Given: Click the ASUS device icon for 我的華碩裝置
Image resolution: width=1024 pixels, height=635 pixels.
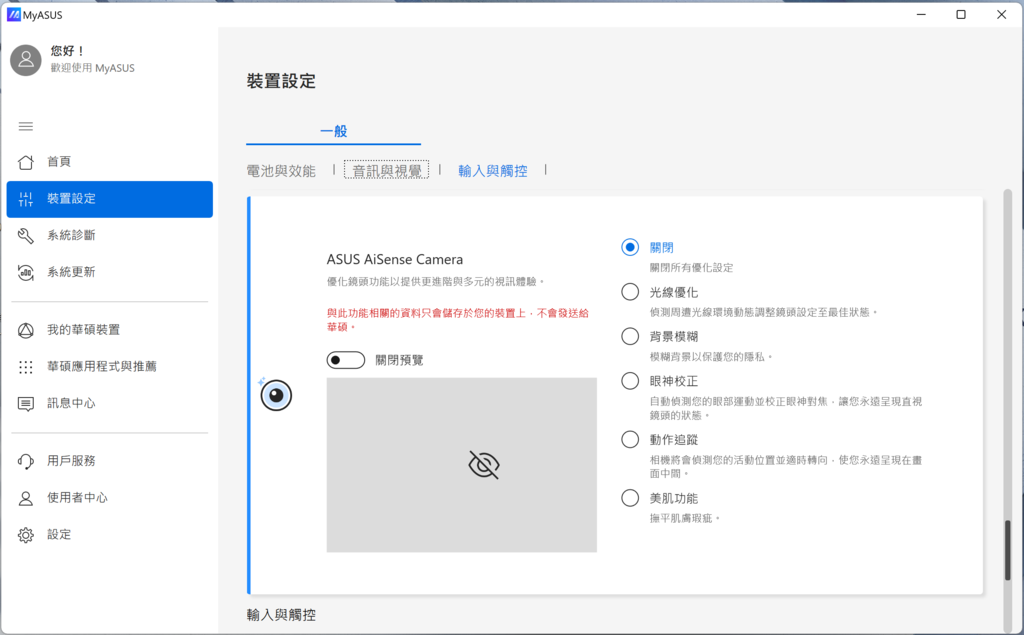Looking at the screenshot, I should coord(25,330).
